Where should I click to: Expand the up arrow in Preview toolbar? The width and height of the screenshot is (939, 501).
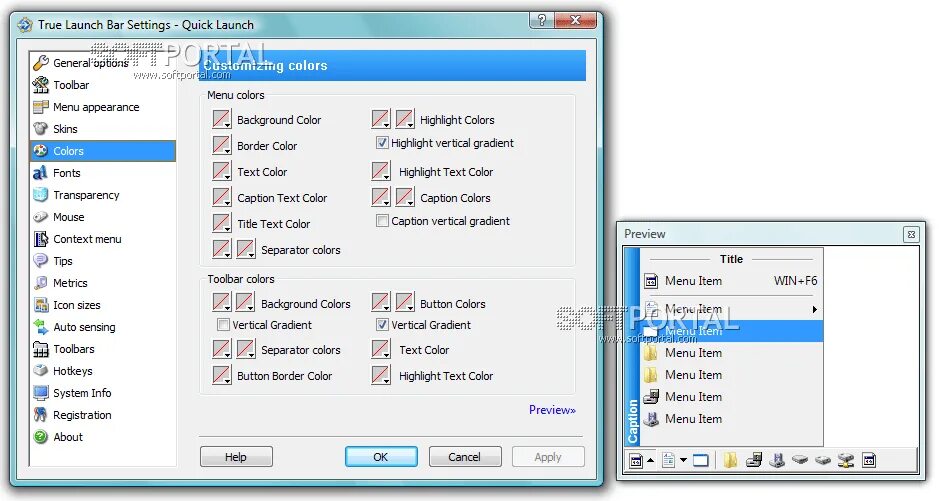pyautogui.click(x=650, y=460)
